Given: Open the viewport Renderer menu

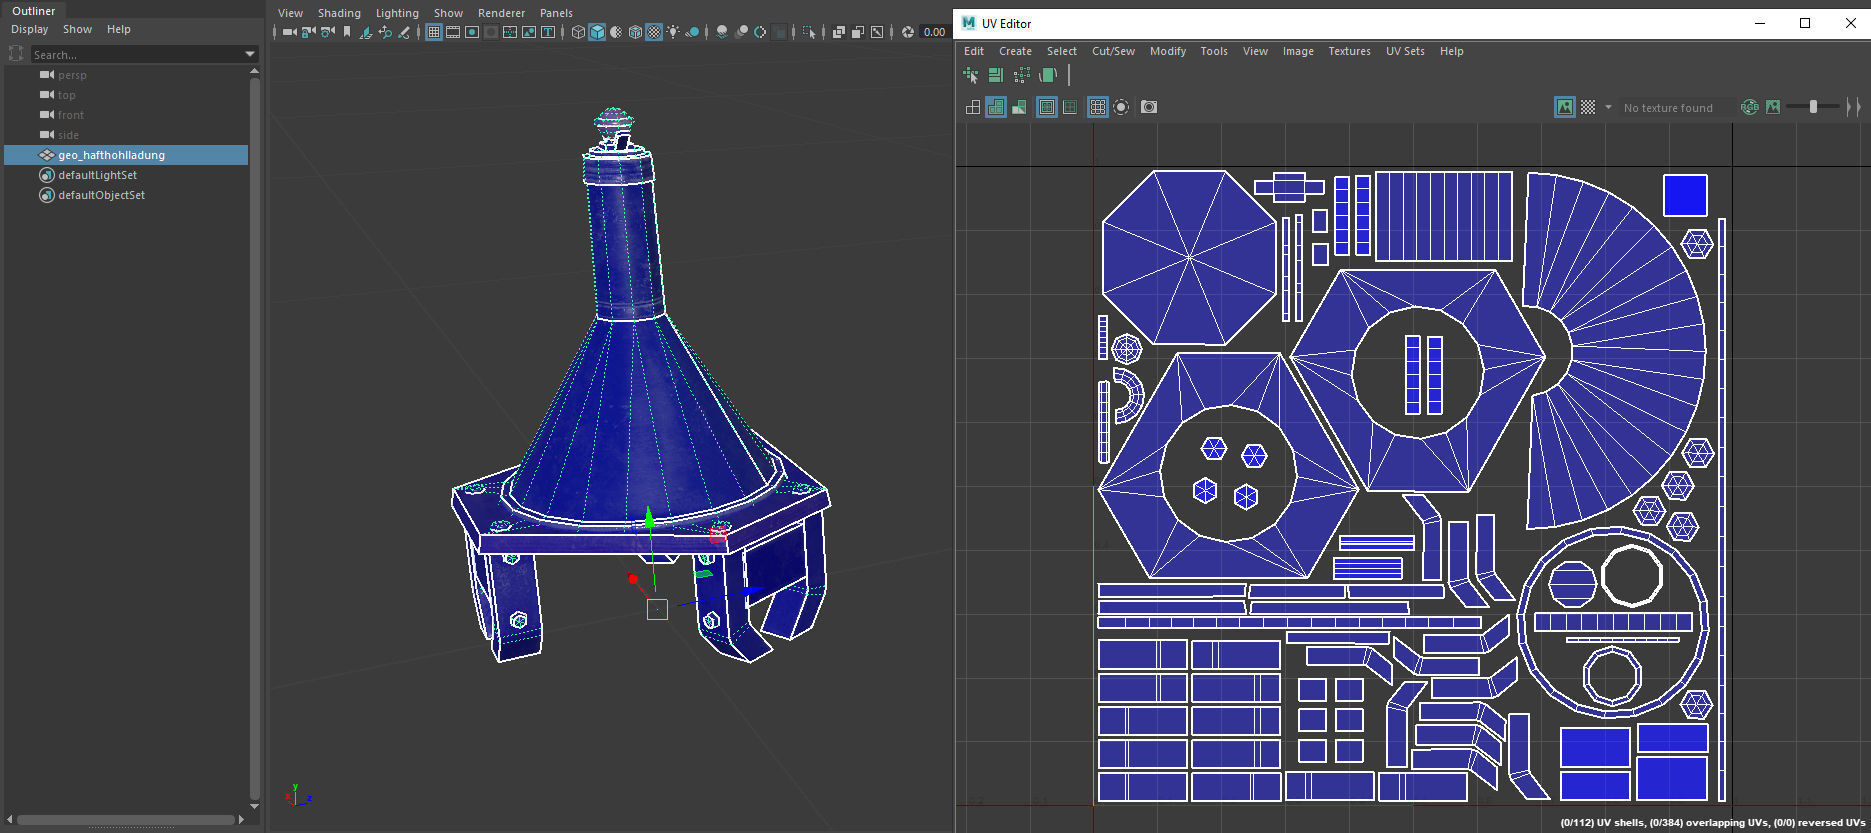Looking at the screenshot, I should tap(501, 13).
